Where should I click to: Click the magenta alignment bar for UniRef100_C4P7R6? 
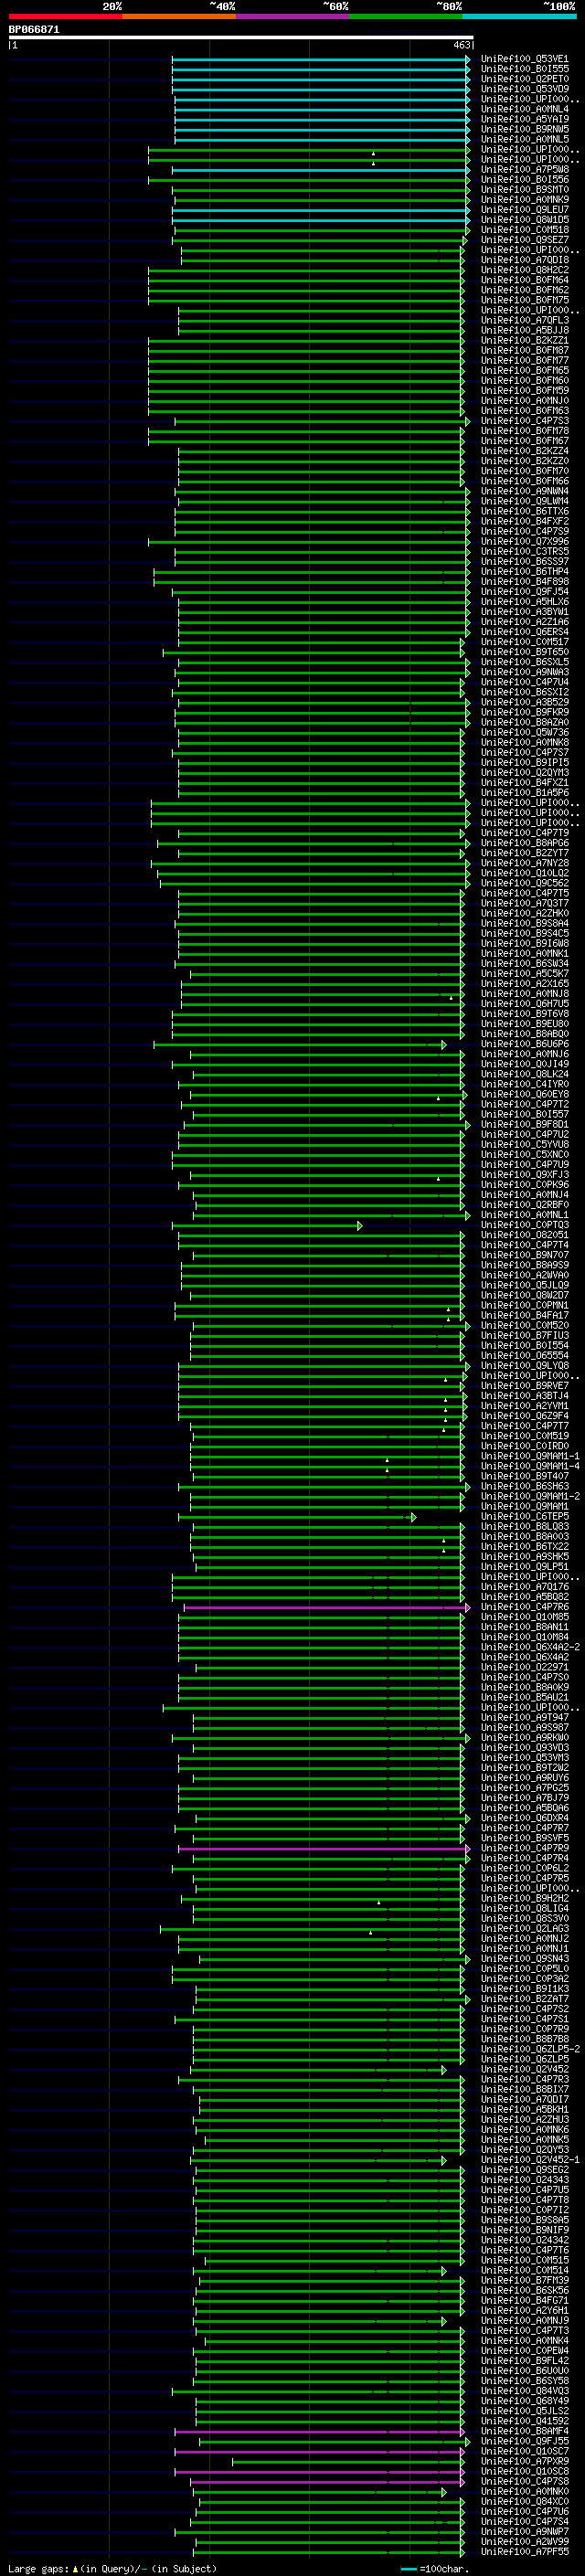click(326, 1607)
